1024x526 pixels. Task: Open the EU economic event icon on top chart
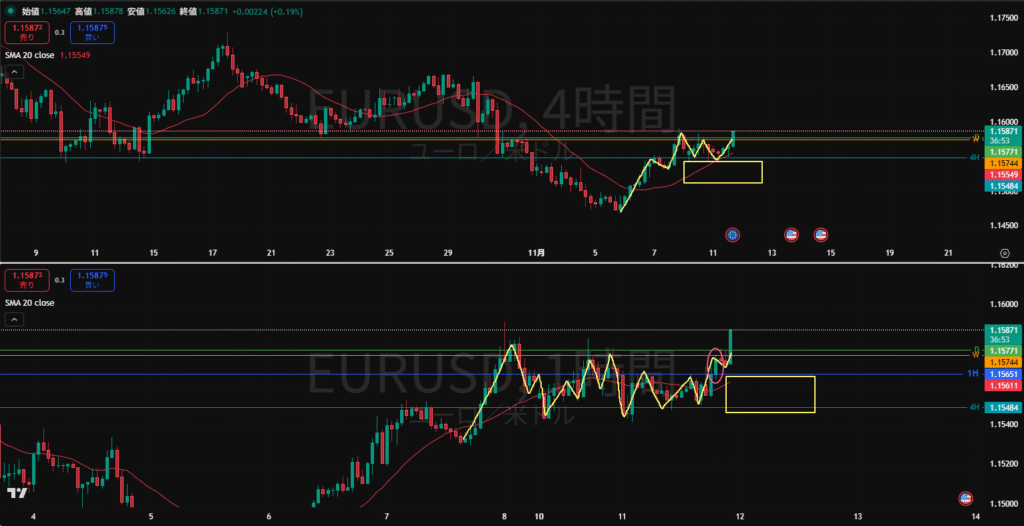coord(733,234)
